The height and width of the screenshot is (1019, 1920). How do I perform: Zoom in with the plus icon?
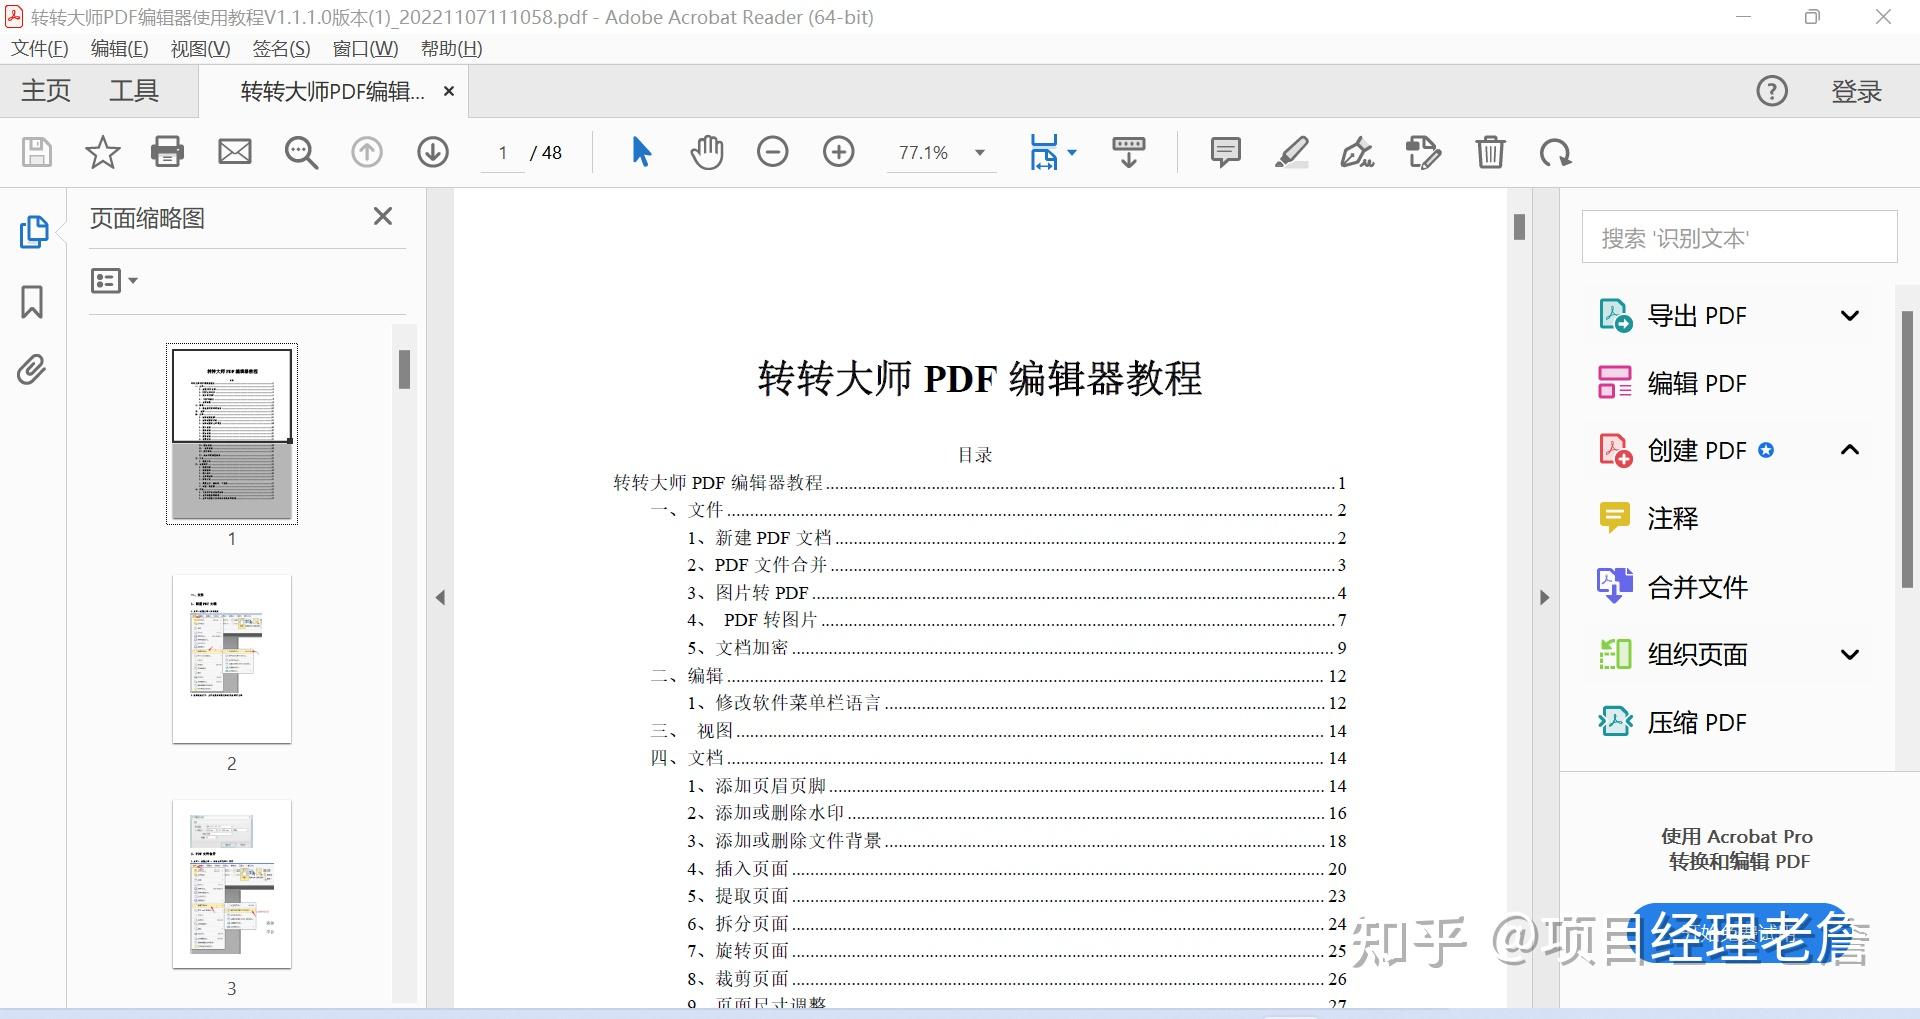coord(839,152)
